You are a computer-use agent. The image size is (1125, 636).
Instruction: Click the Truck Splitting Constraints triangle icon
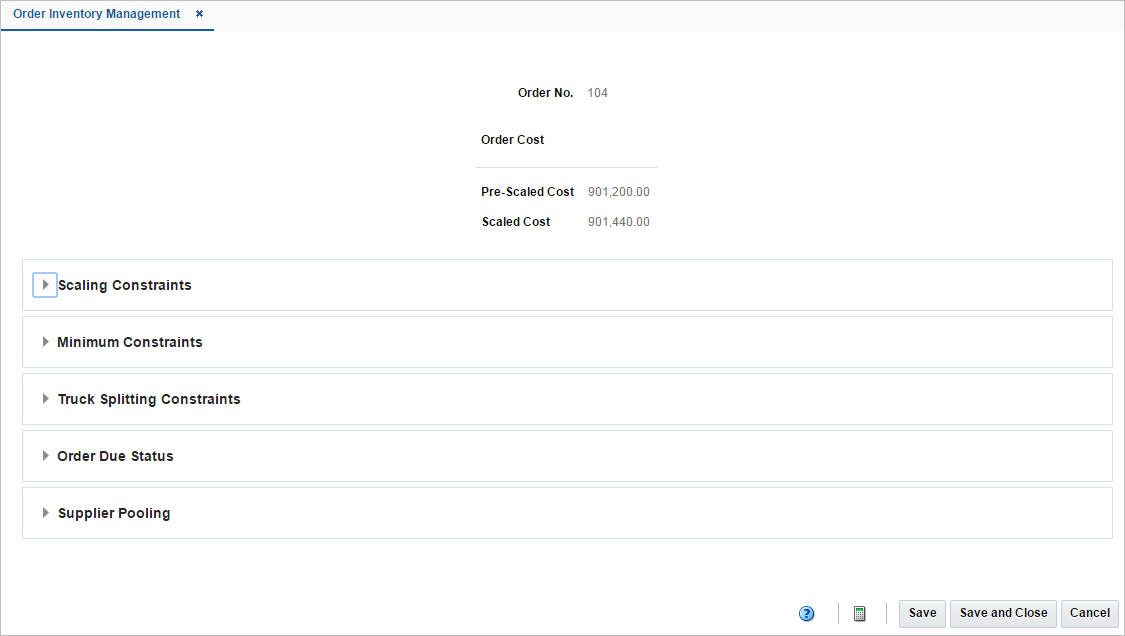click(x=44, y=398)
